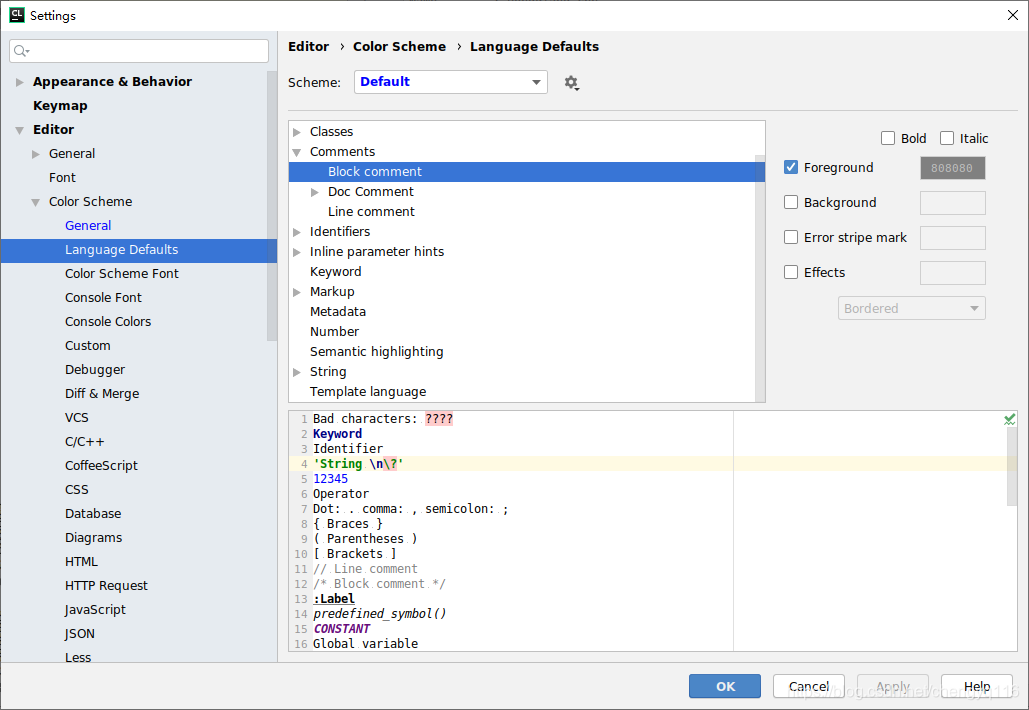This screenshot has height=710, width=1029.
Task: Expand the String category
Action: point(297,372)
